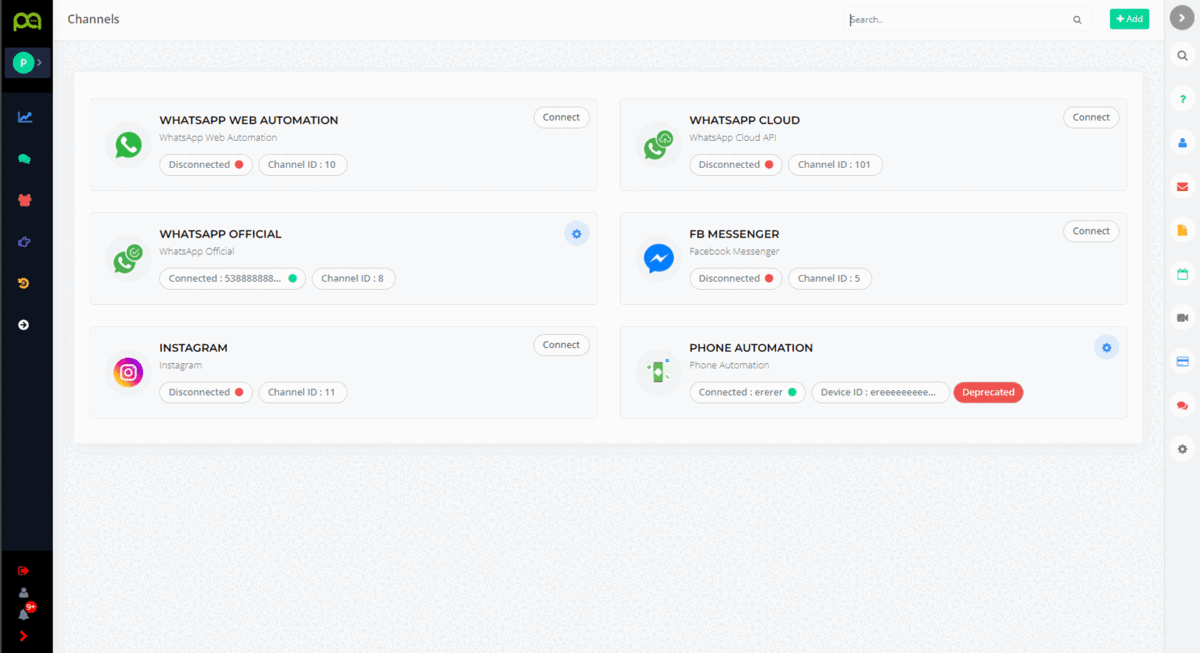The height and width of the screenshot is (653, 1200).
Task: Open the green chat bubbles sidebar icon
Action: tap(25, 159)
